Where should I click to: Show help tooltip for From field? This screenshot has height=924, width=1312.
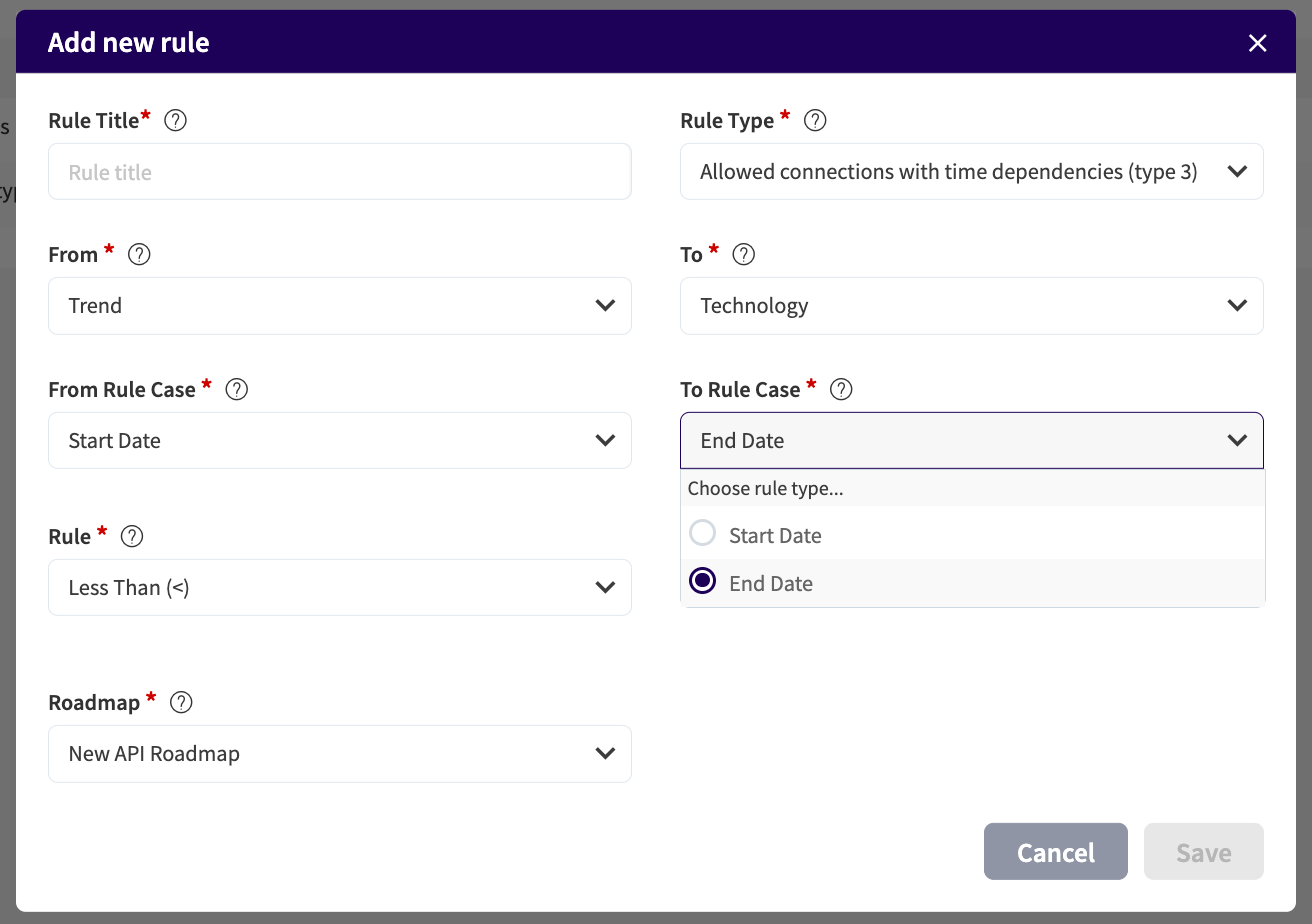tap(139, 255)
